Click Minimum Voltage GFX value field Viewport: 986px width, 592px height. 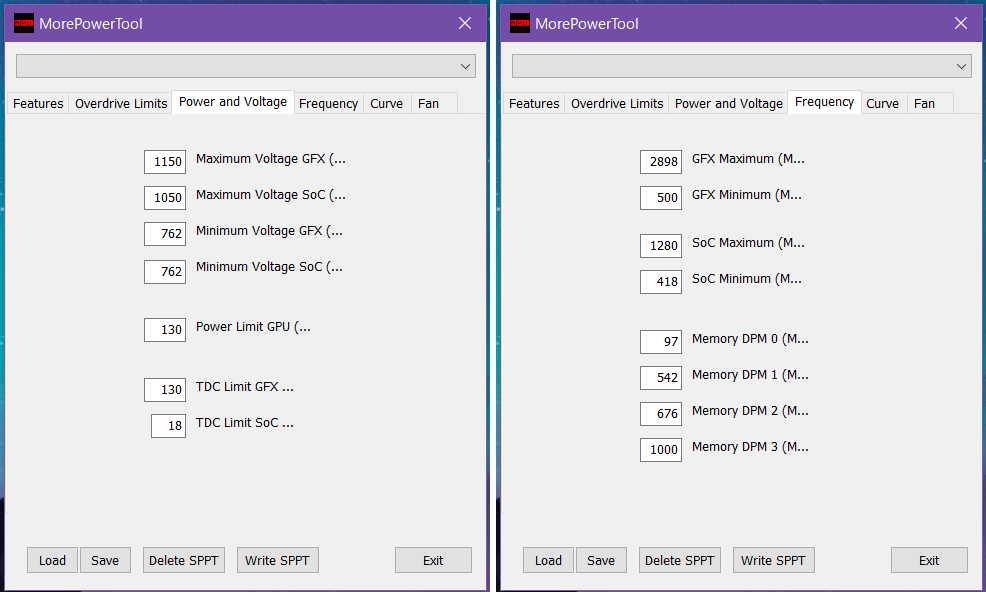click(165, 233)
